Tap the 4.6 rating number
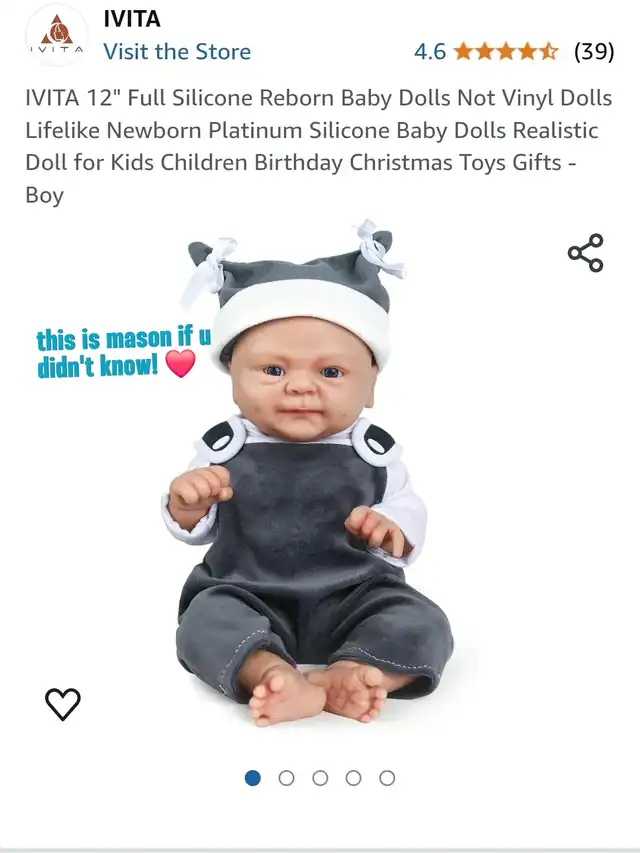 430,52
